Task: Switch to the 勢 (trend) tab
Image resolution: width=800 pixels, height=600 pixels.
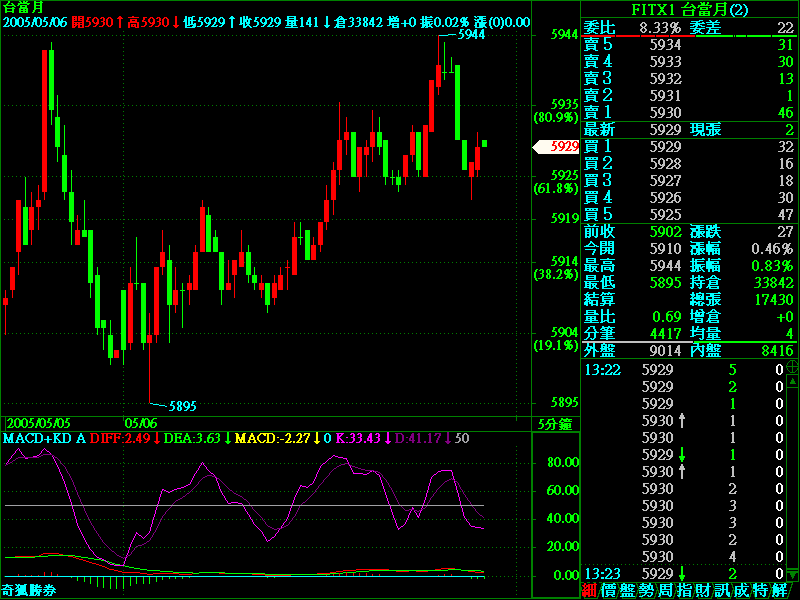Action: point(646,590)
